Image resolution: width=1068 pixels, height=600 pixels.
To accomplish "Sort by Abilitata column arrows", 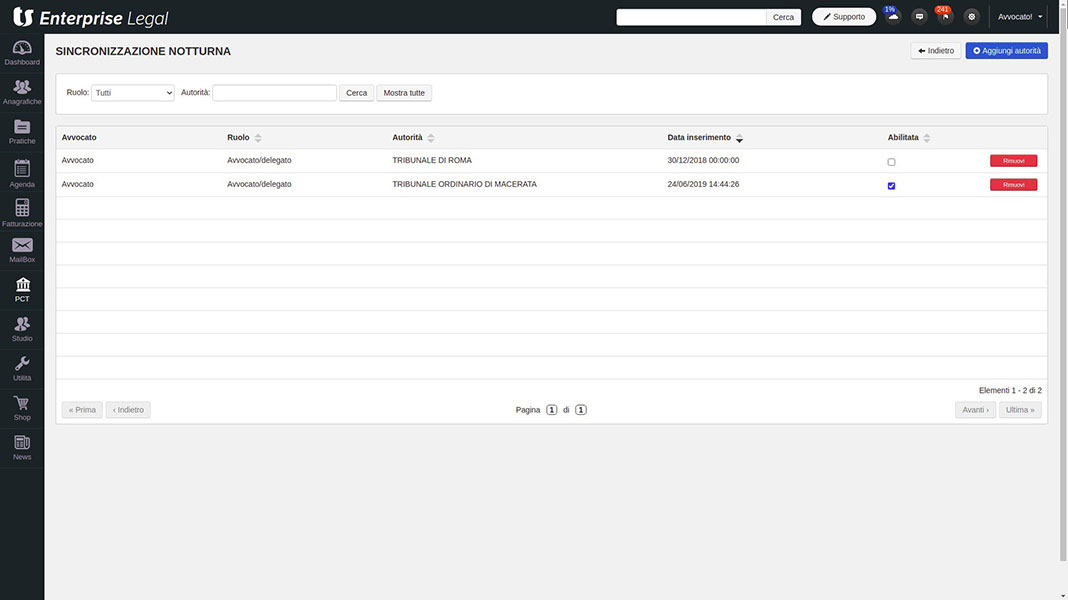I will pyautogui.click(x=927, y=138).
